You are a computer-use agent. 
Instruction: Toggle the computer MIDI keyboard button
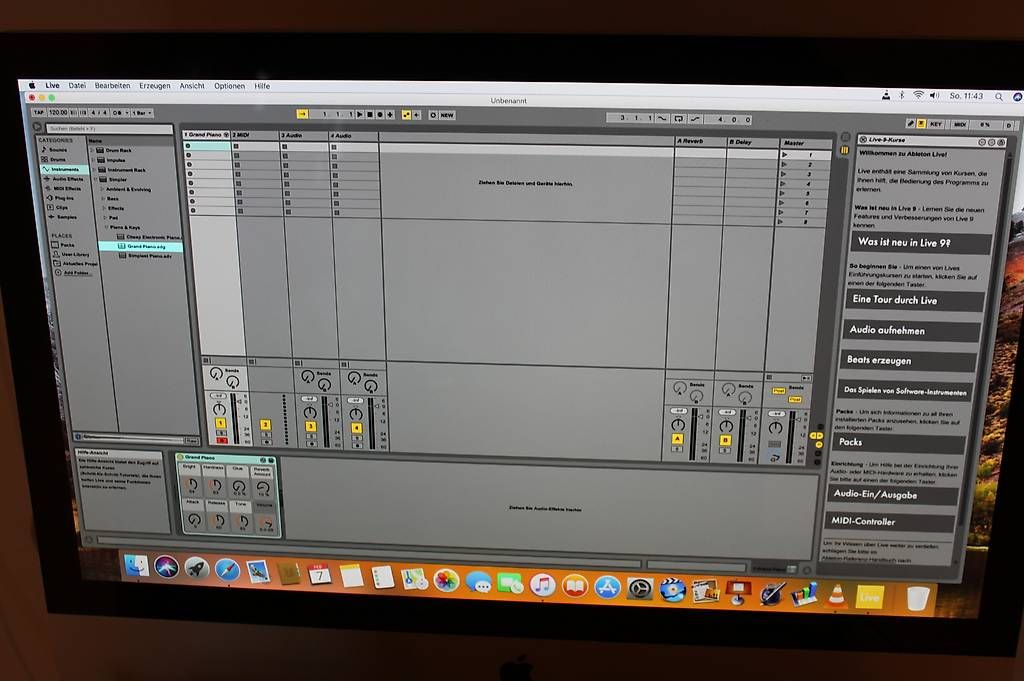(x=921, y=123)
